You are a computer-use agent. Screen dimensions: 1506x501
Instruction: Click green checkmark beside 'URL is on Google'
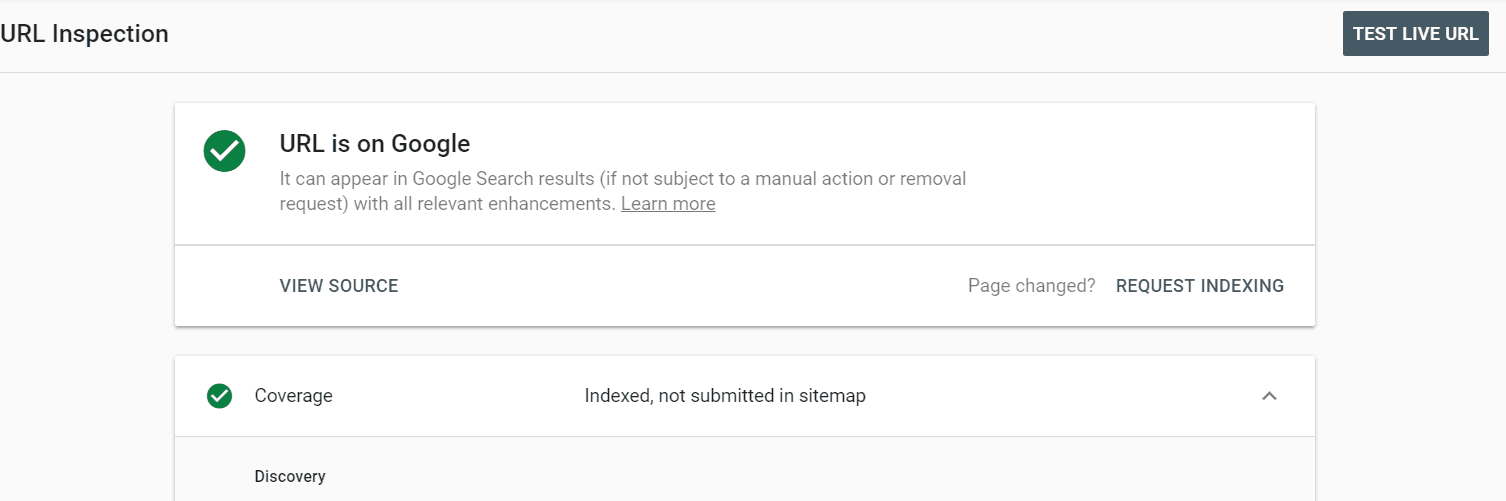tap(224, 151)
